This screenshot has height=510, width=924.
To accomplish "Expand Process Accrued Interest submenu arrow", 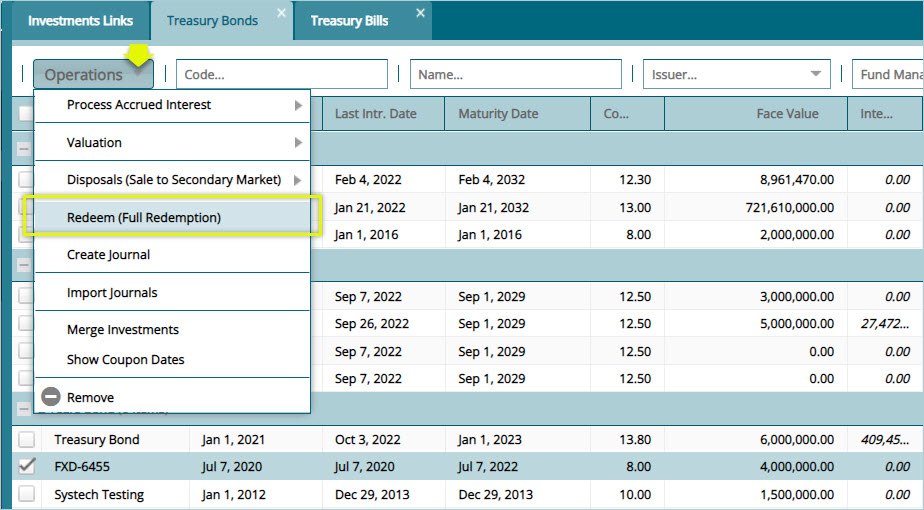I will click(298, 105).
